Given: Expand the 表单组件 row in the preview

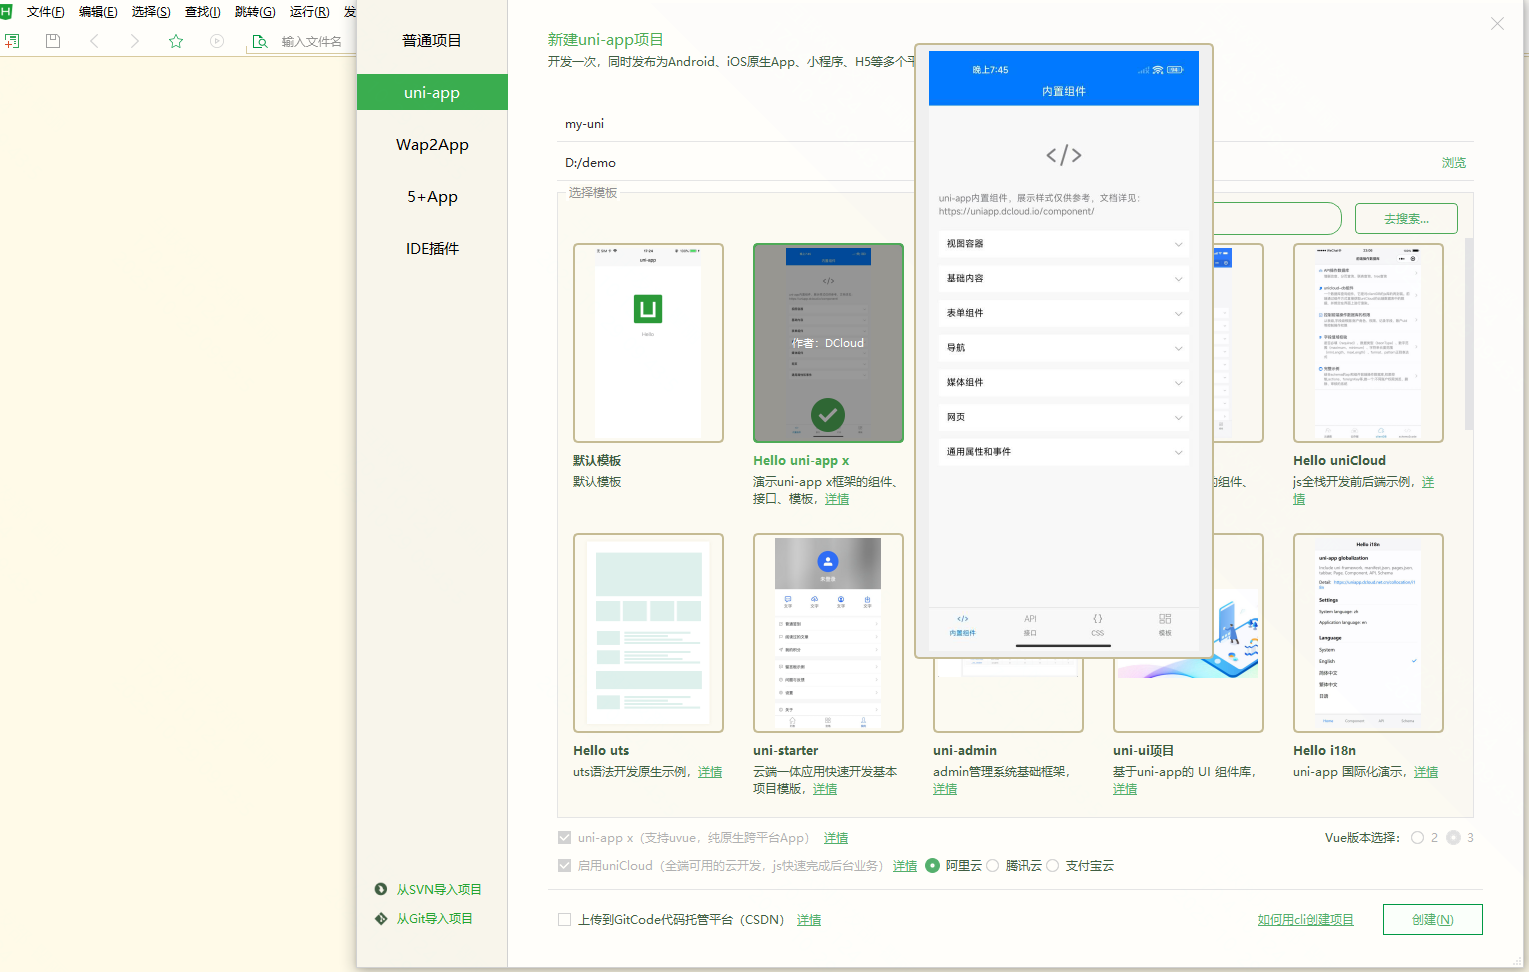Looking at the screenshot, I should point(1064,313).
